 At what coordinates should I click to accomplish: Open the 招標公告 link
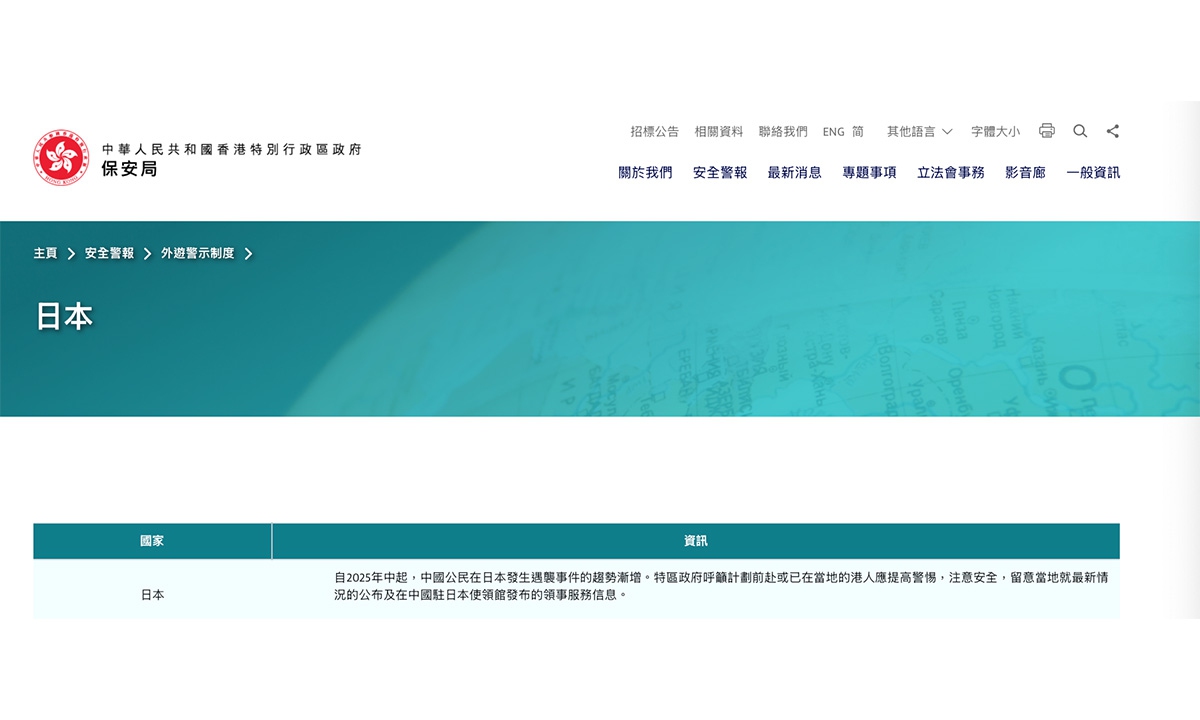(x=654, y=131)
